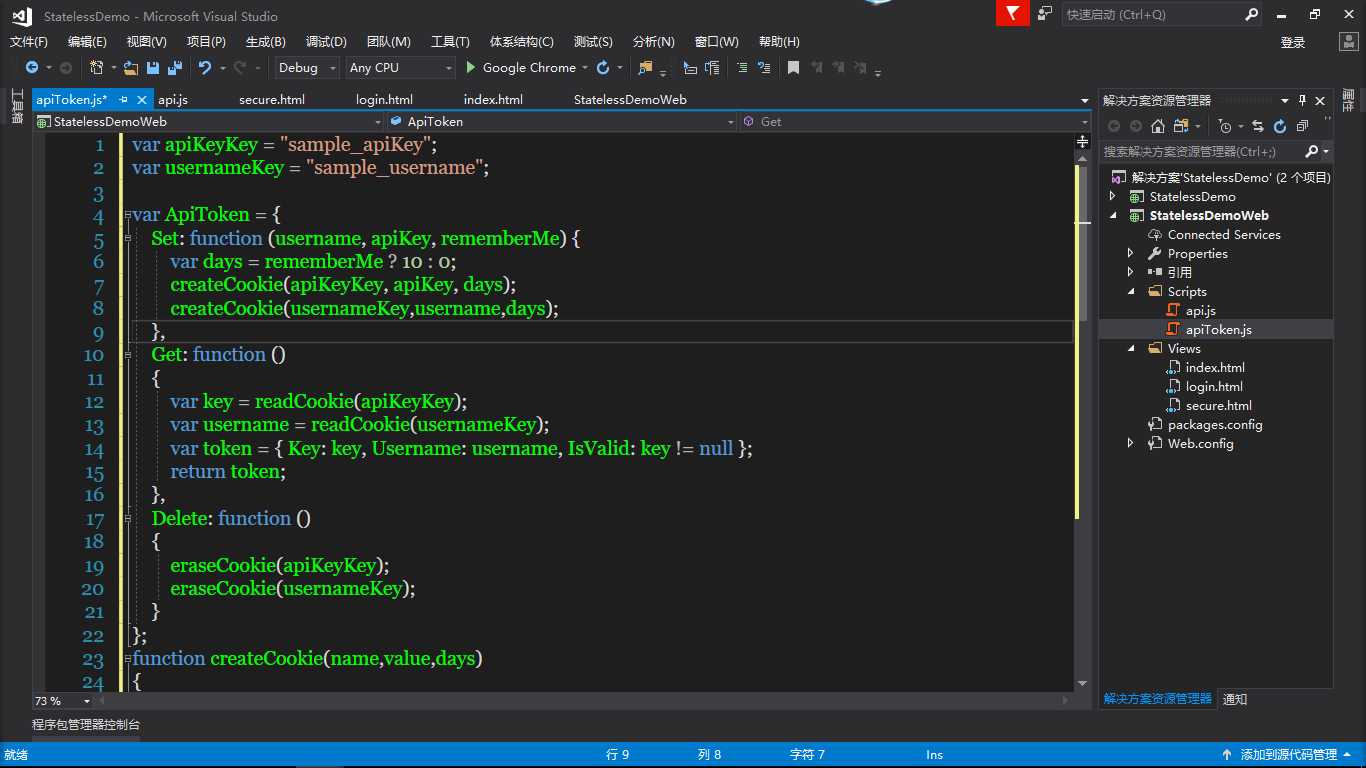The image size is (1366, 768).
Task: Click Solution Explorer sync with active document icon
Action: tap(1258, 126)
